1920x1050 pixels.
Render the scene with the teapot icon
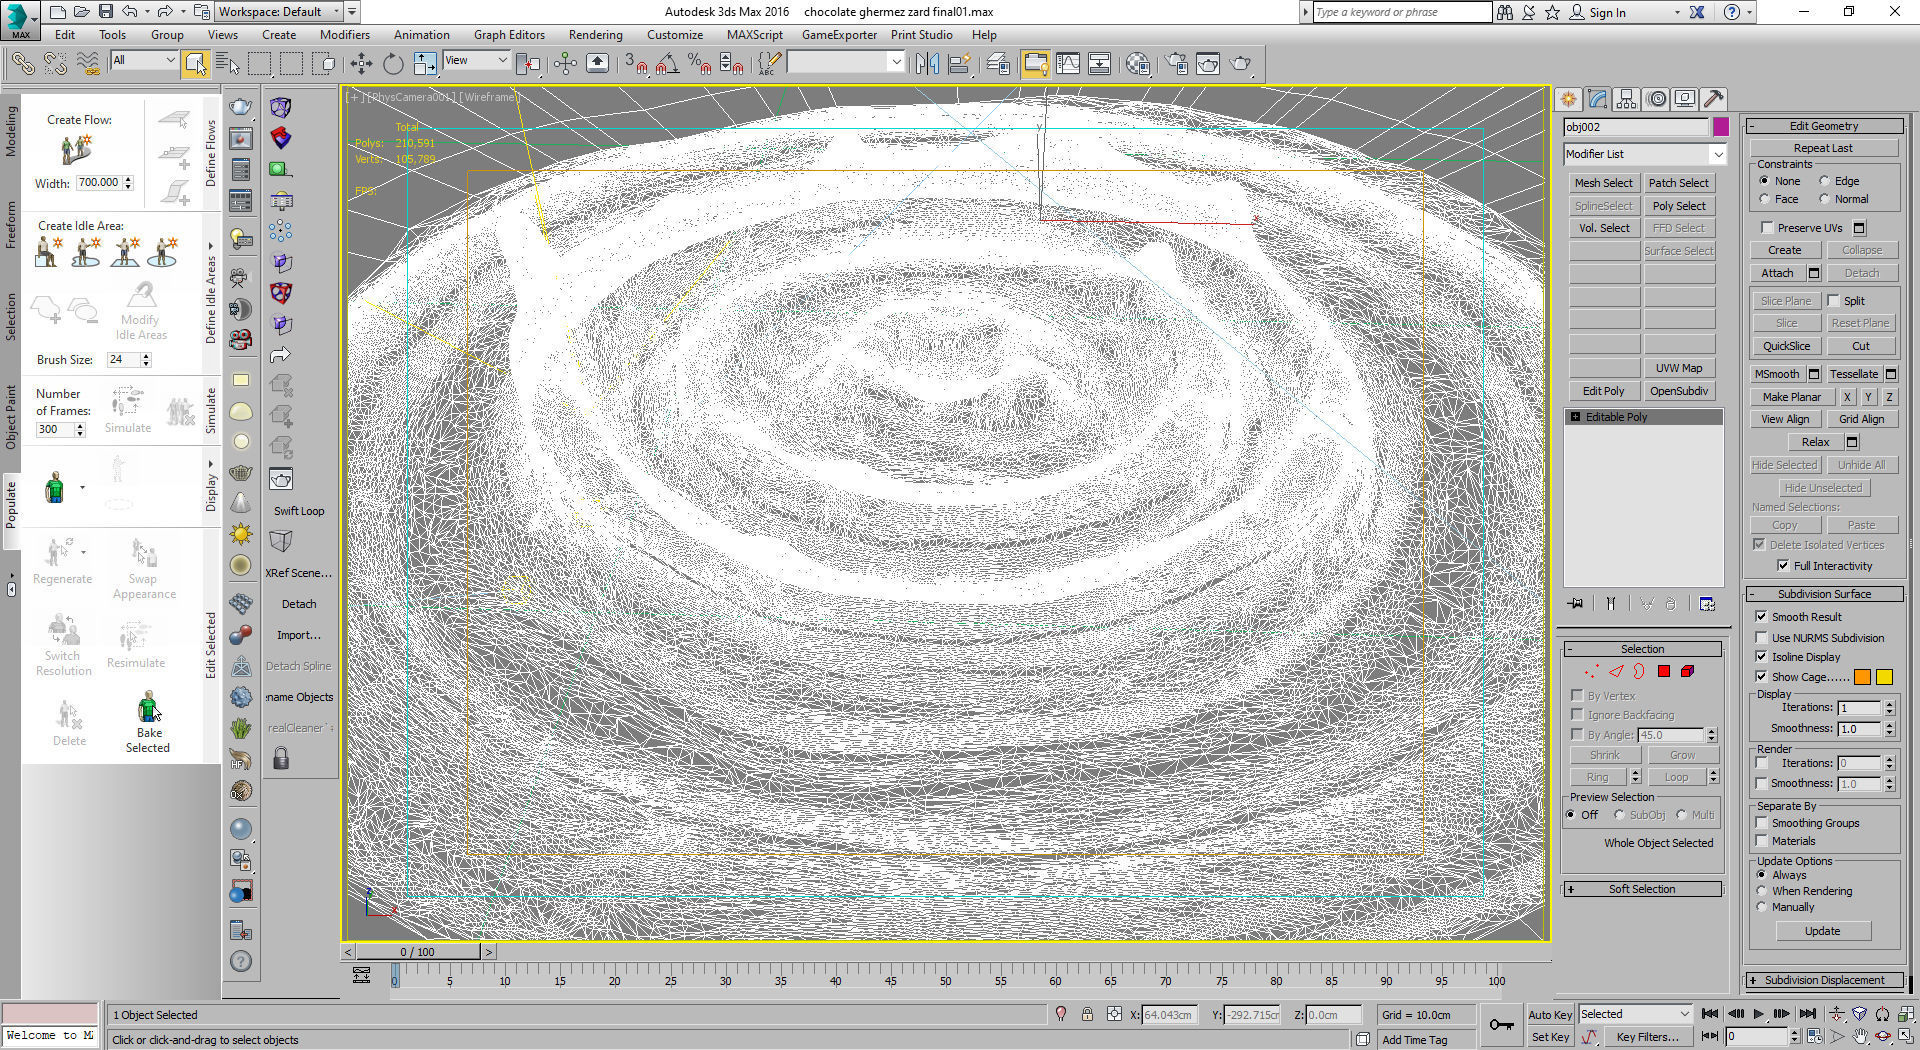[x=1240, y=64]
